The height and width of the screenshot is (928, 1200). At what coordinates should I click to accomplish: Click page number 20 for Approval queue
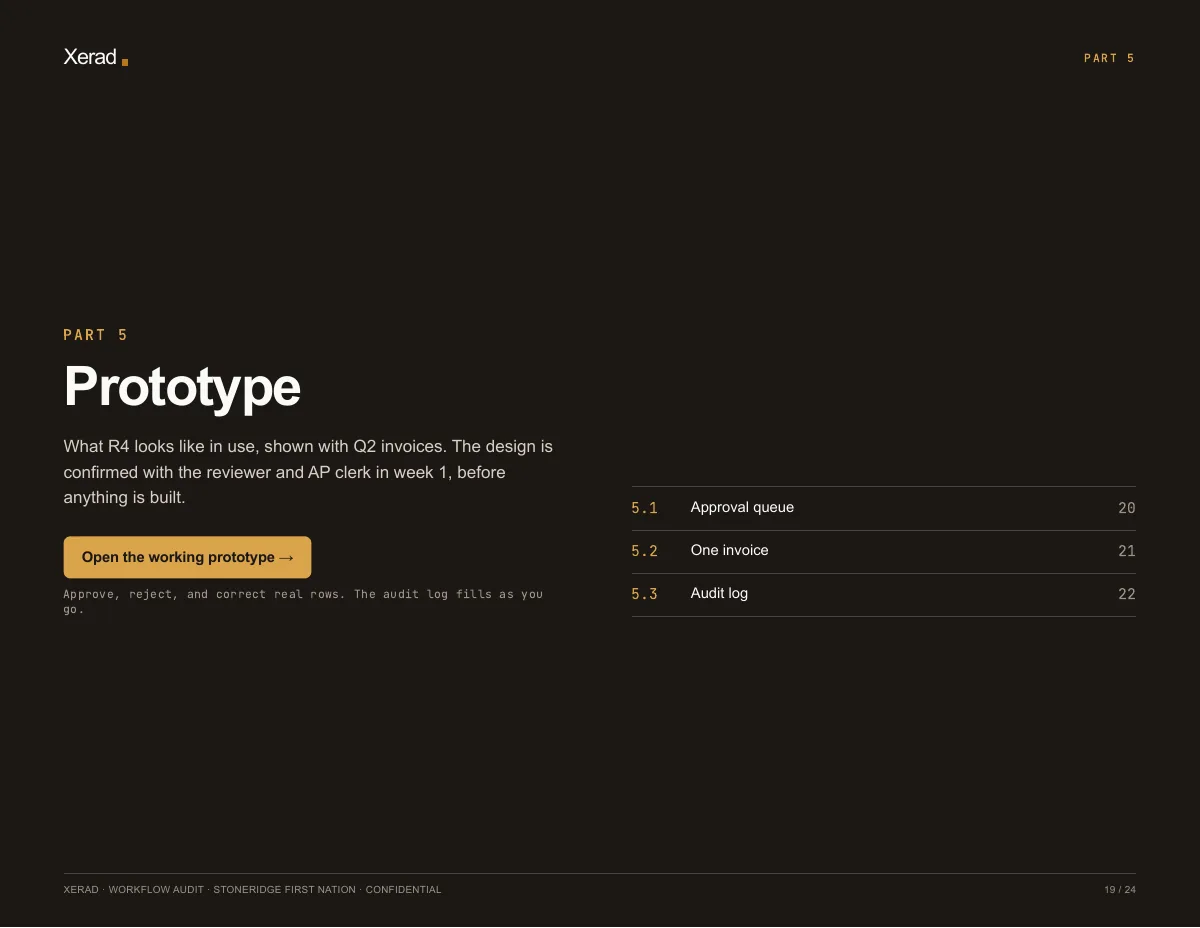1127,508
